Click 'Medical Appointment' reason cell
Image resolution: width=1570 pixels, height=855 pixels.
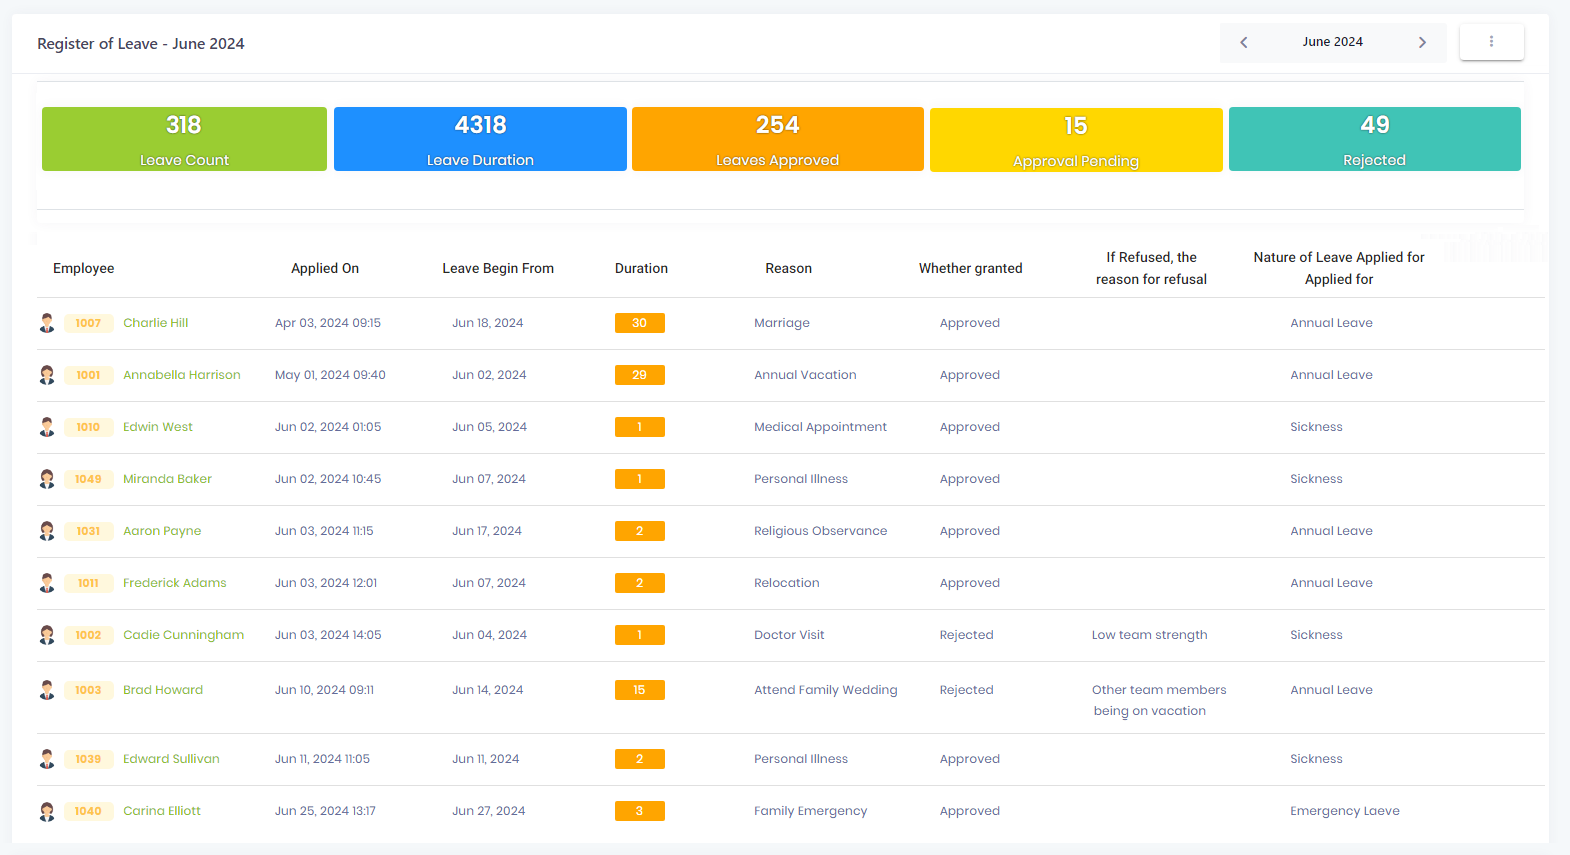point(820,427)
